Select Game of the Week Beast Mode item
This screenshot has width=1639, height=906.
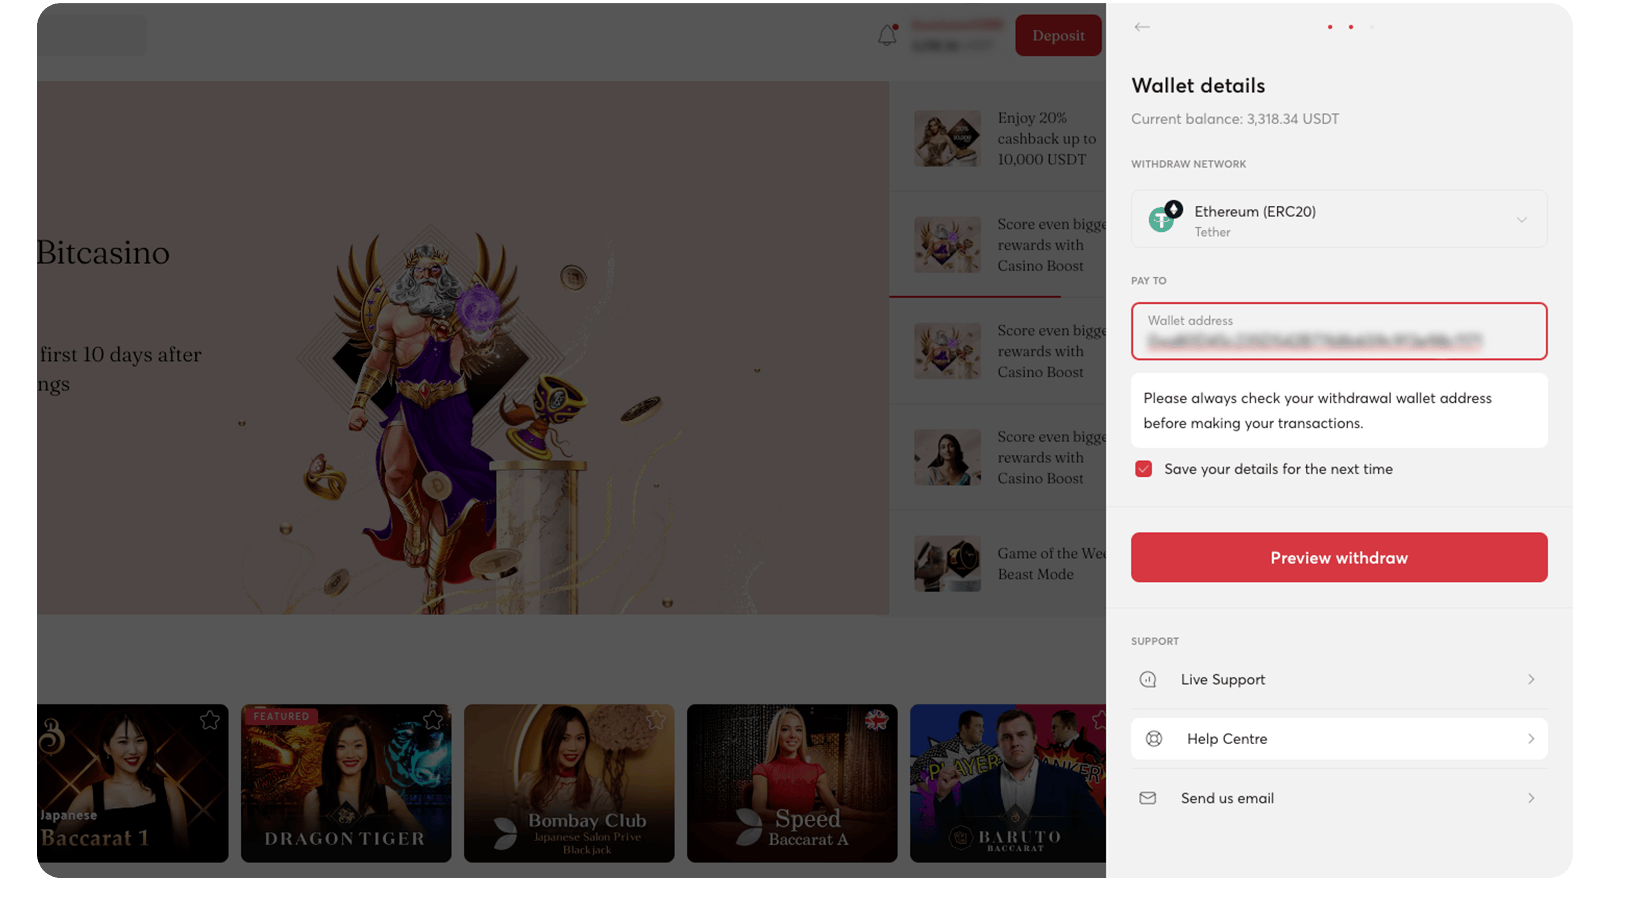click(x=1005, y=564)
